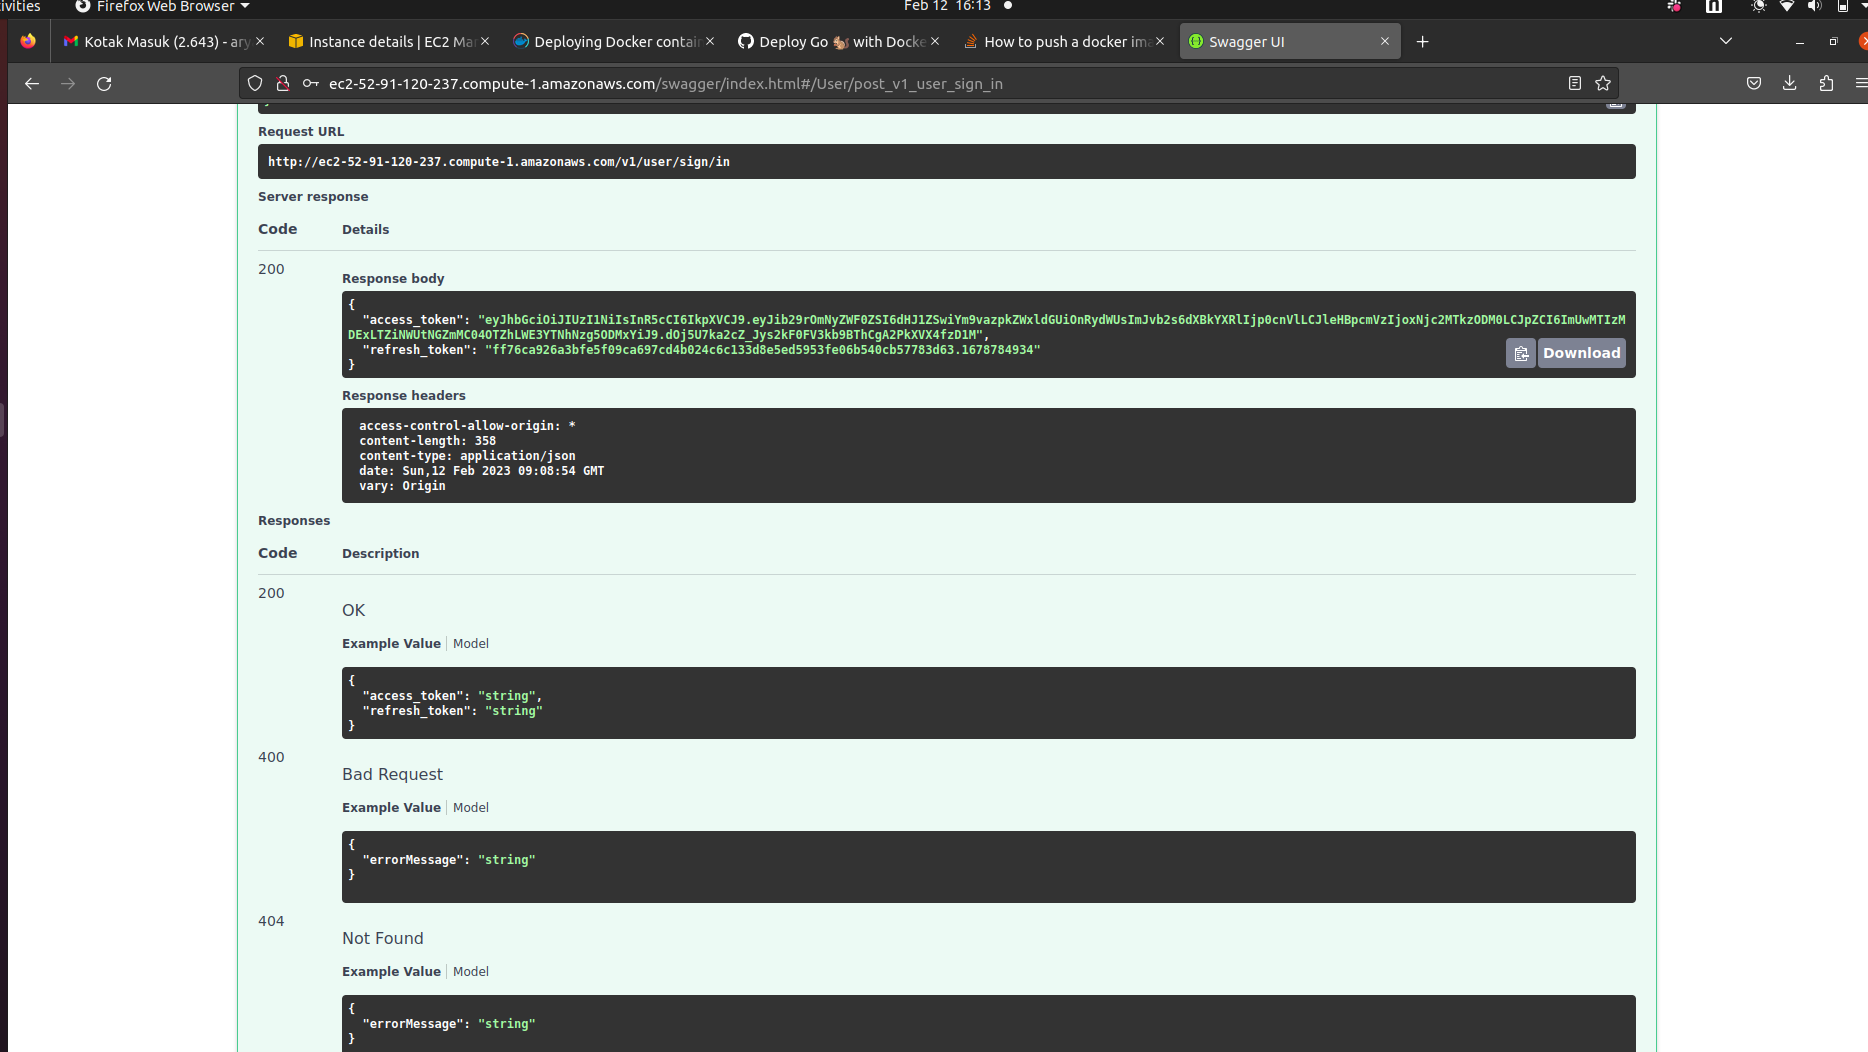The width and height of the screenshot is (1868, 1052).
Task: Show Example Value for 404 Not Found
Action: click(x=391, y=972)
